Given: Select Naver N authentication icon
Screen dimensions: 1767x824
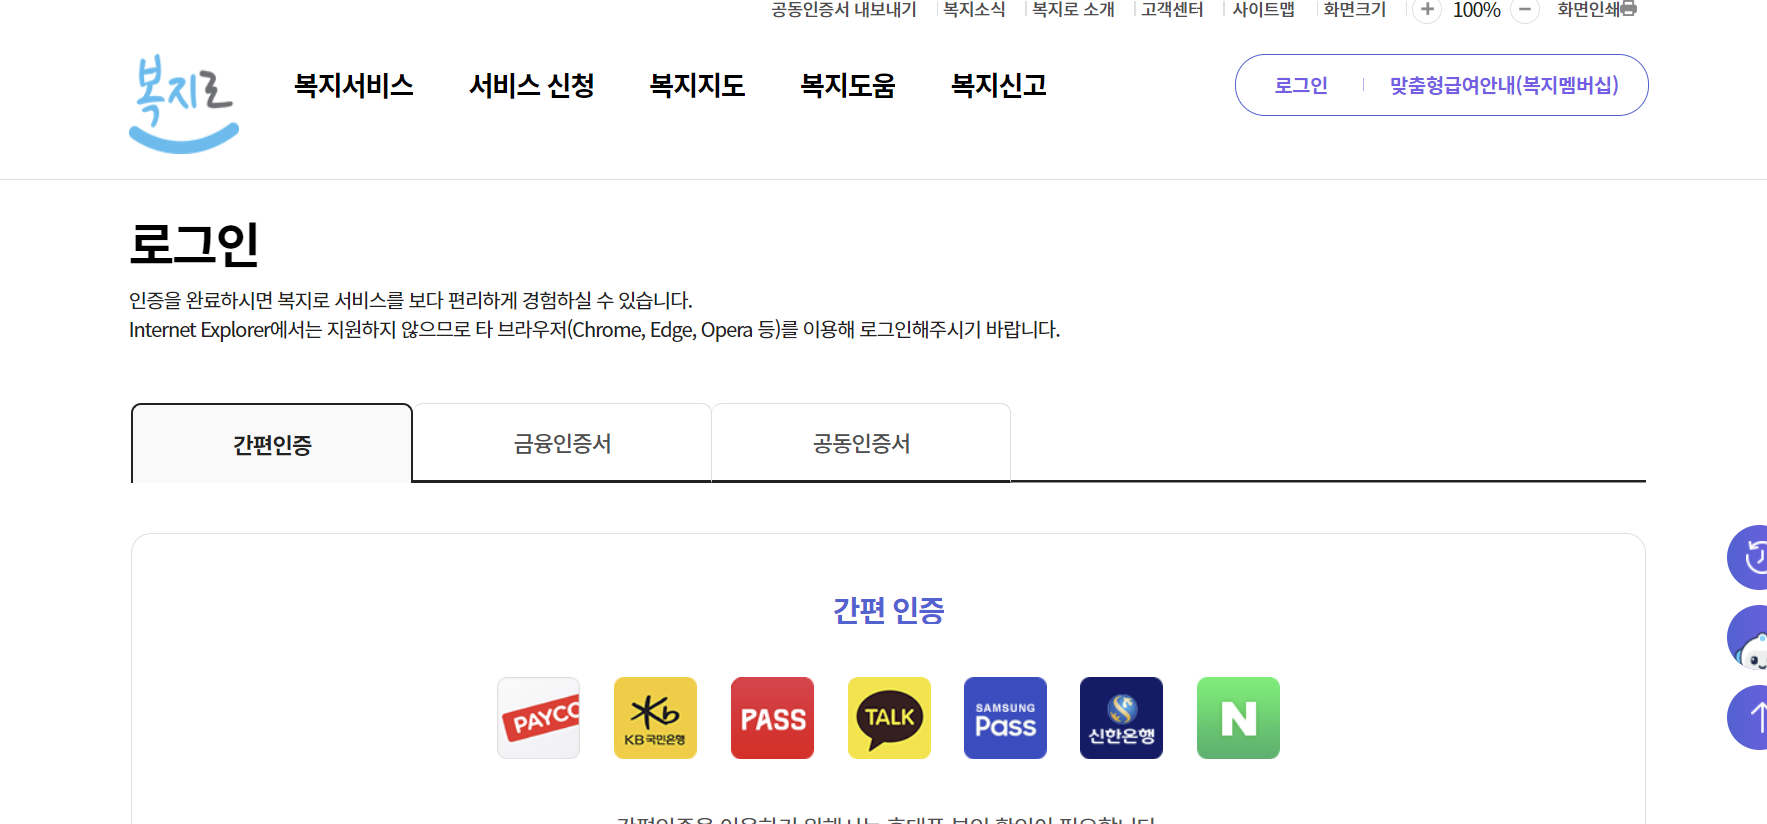Looking at the screenshot, I should coord(1238,718).
